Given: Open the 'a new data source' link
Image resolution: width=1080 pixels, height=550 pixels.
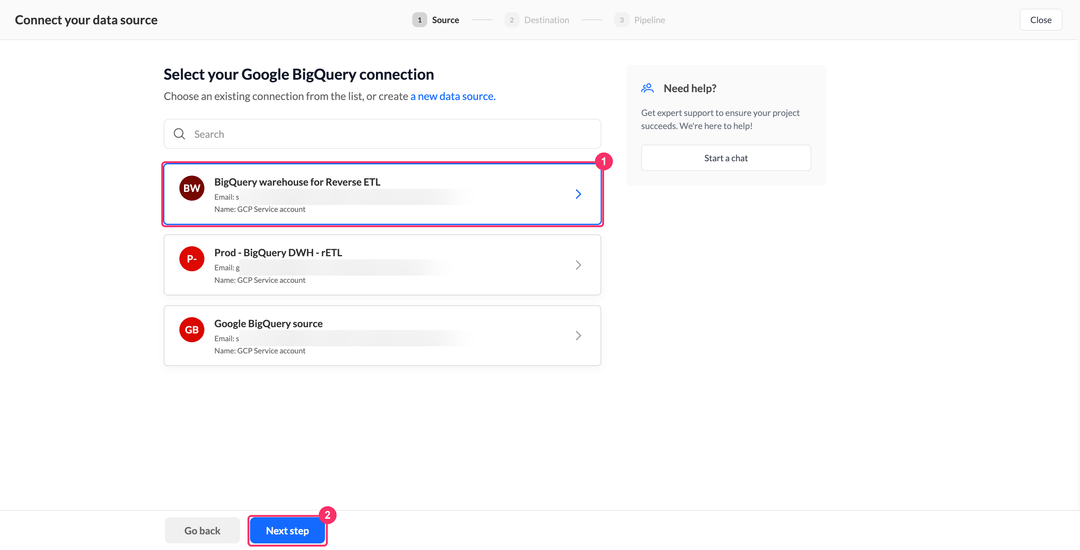Looking at the screenshot, I should tap(453, 96).
